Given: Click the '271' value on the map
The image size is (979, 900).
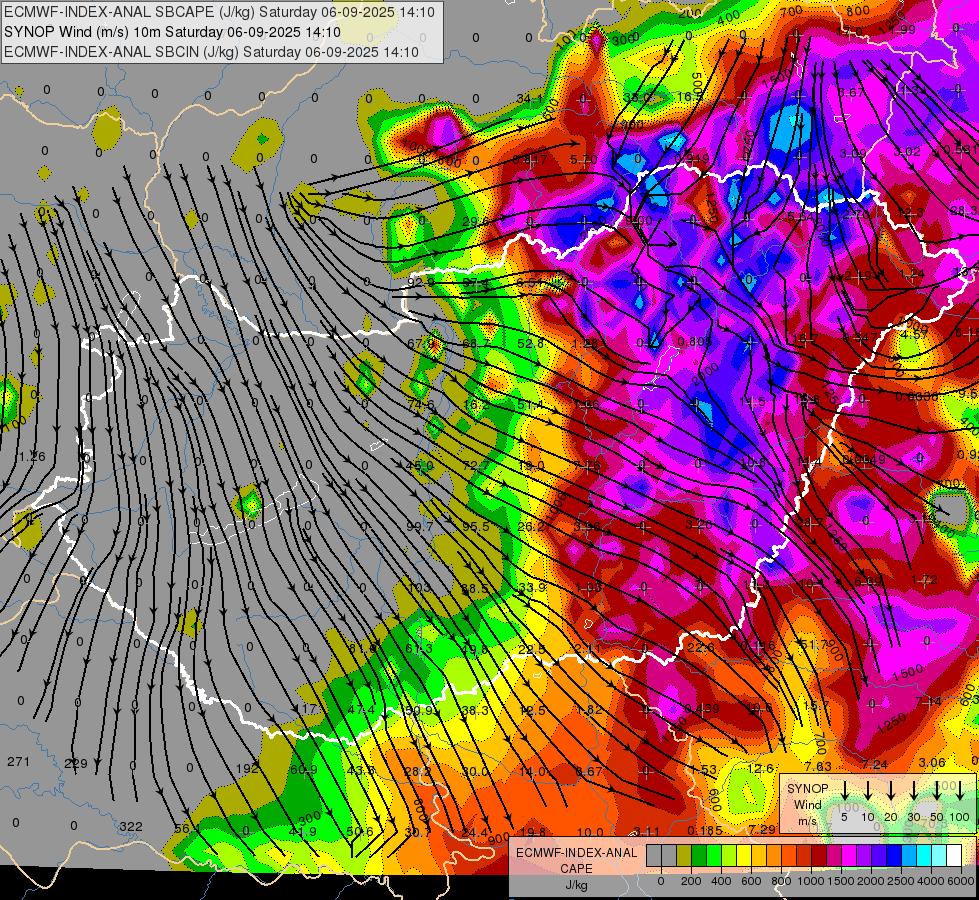Looking at the screenshot, I should (18, 761).
